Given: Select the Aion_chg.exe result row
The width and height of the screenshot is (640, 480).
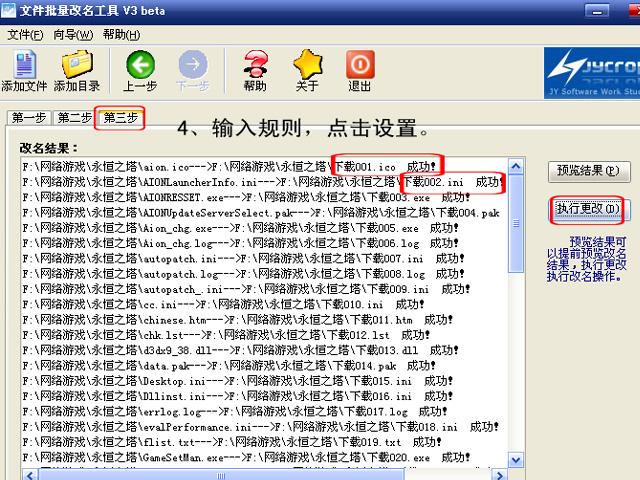Looking at the screenshot, I should point(241,228).
